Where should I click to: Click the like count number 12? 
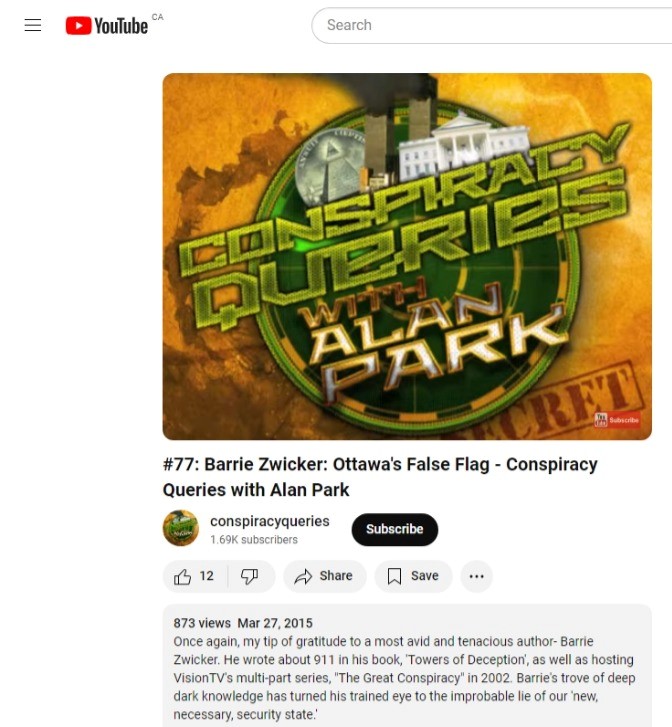[206, 576]
